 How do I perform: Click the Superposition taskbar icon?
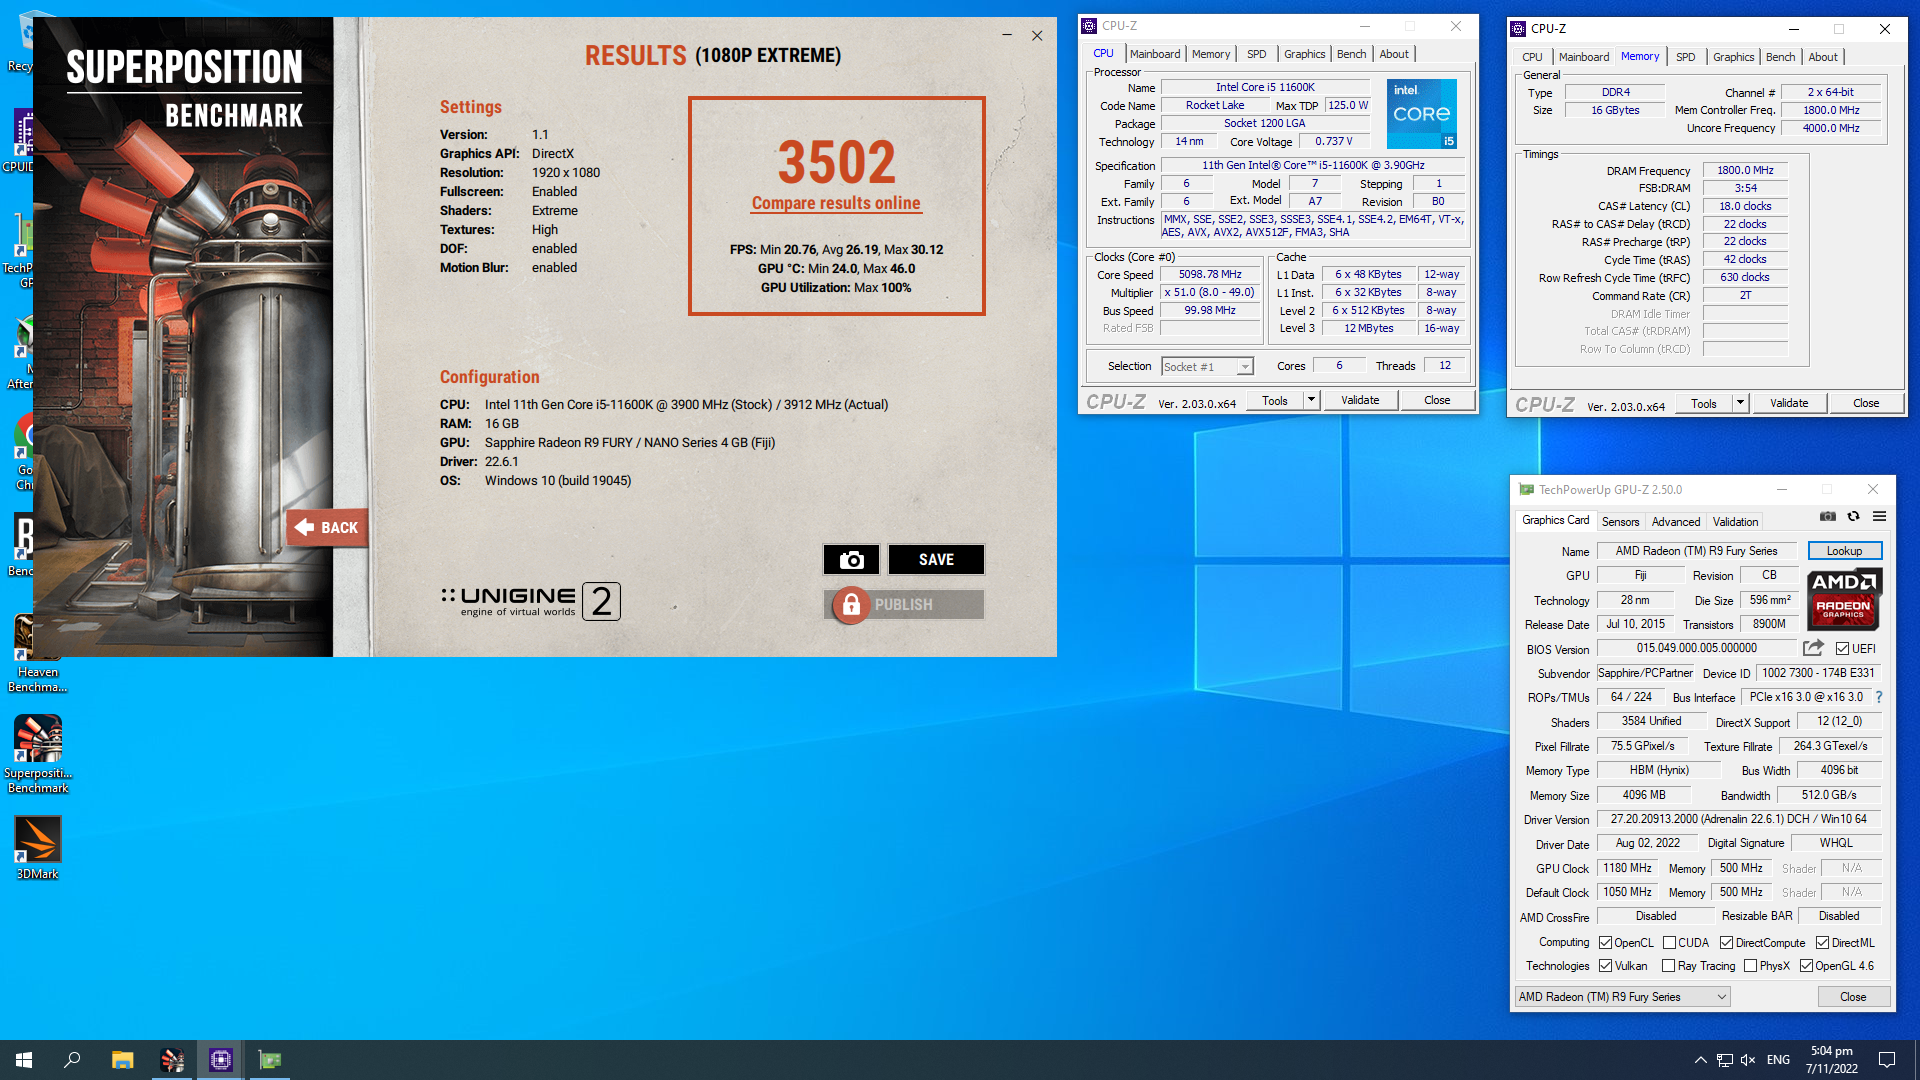pos(172,1060)
